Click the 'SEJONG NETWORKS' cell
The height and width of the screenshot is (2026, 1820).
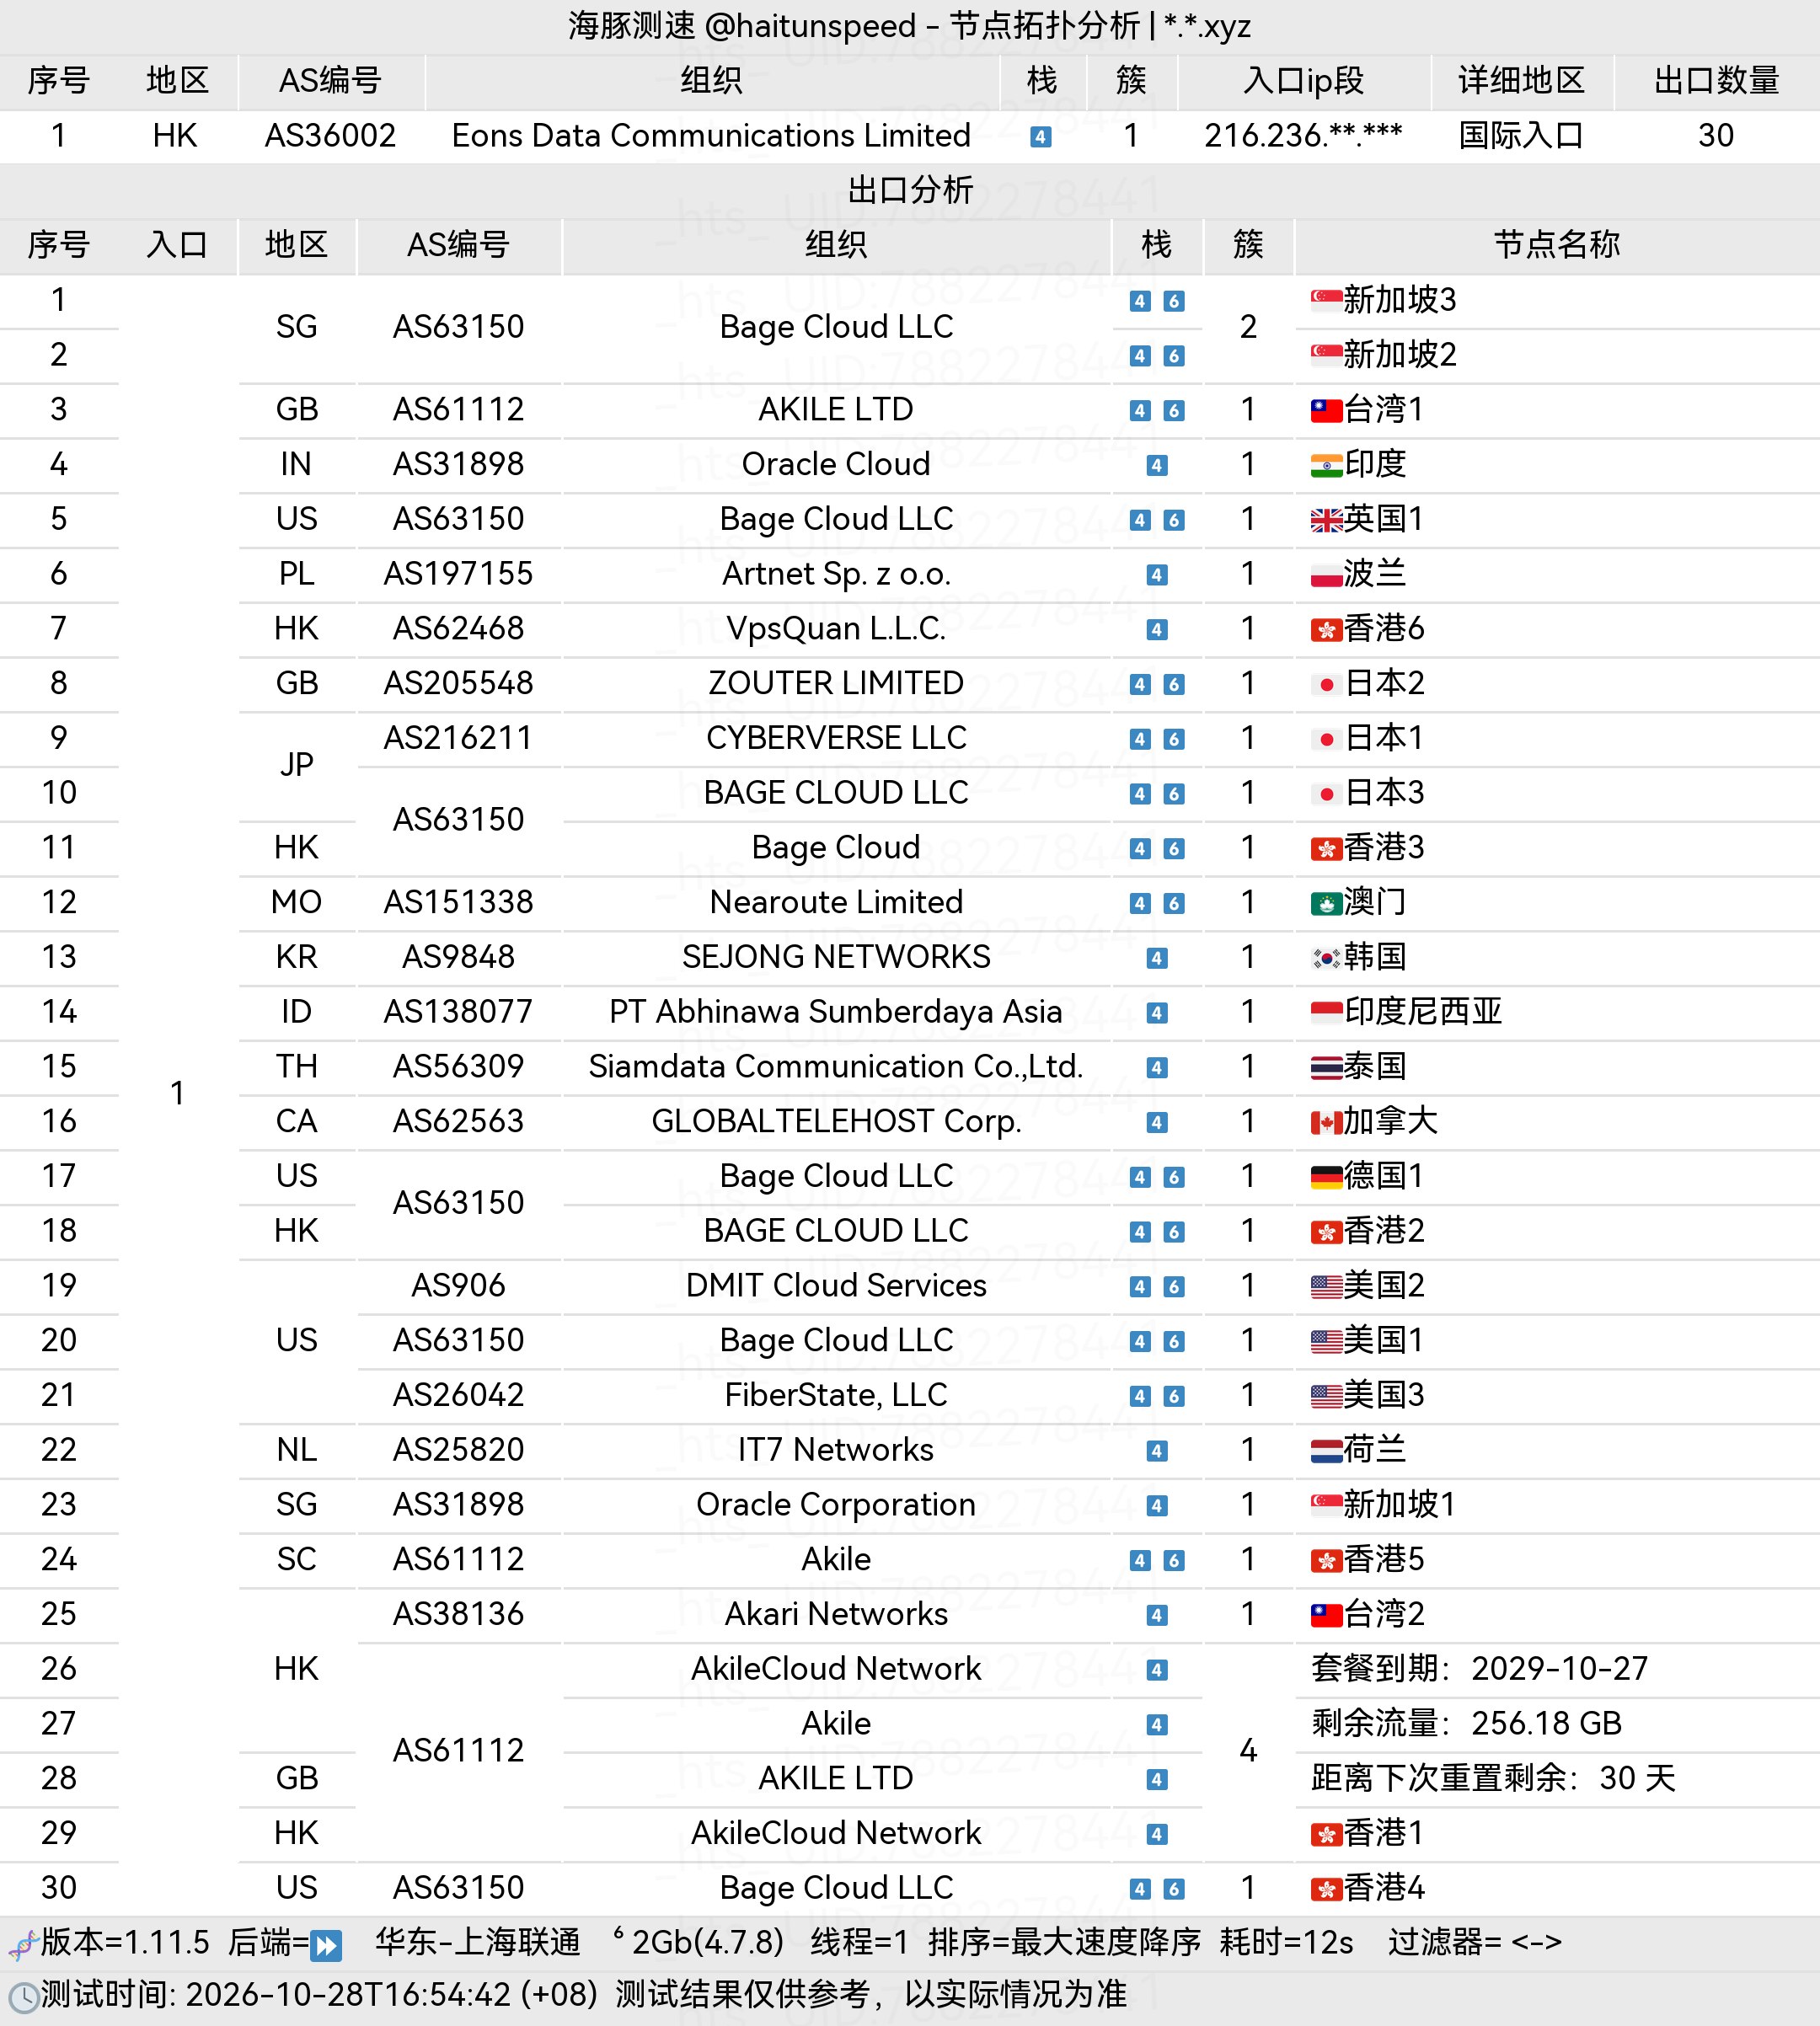[x=836, y=957]
